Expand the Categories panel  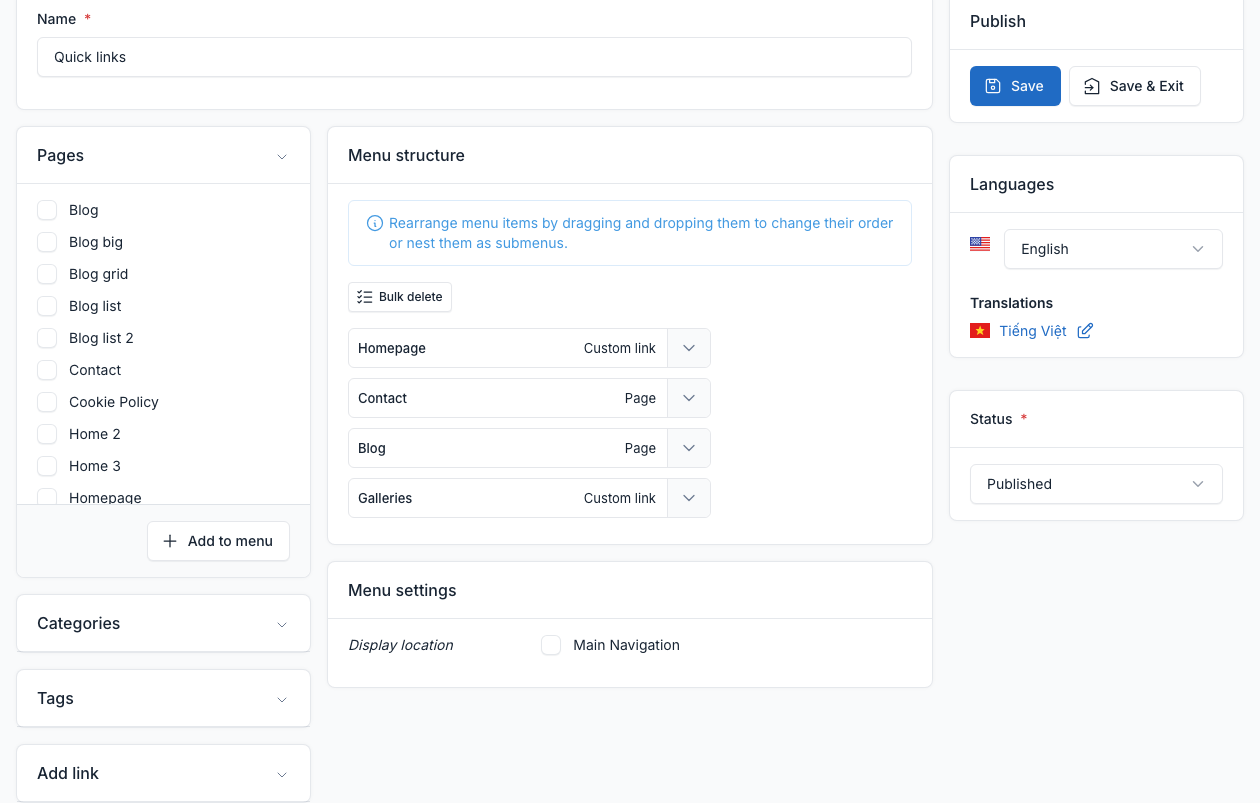click(282, 624)
